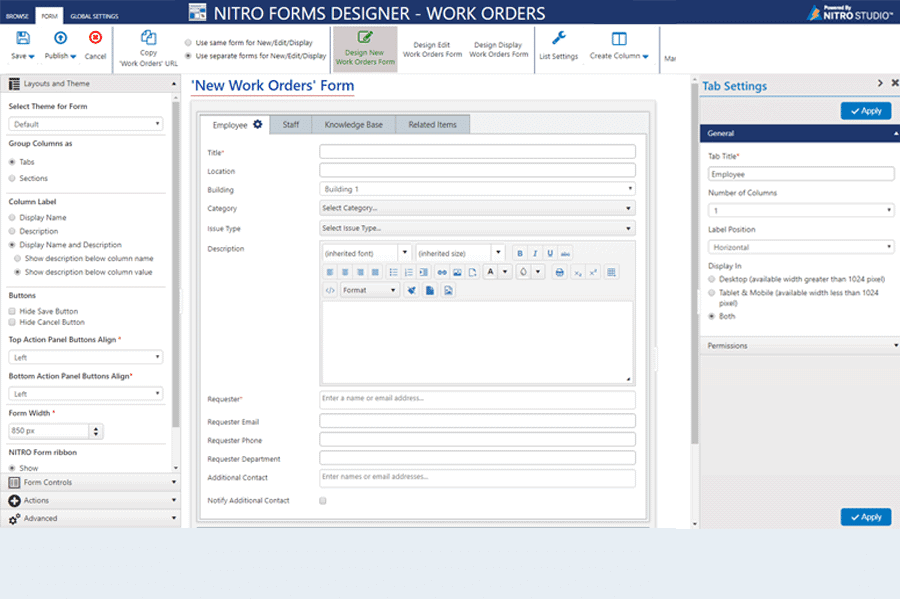Align text left in Description editor
Viewport: 900px width, 599px height.
[x=330, y=272]
